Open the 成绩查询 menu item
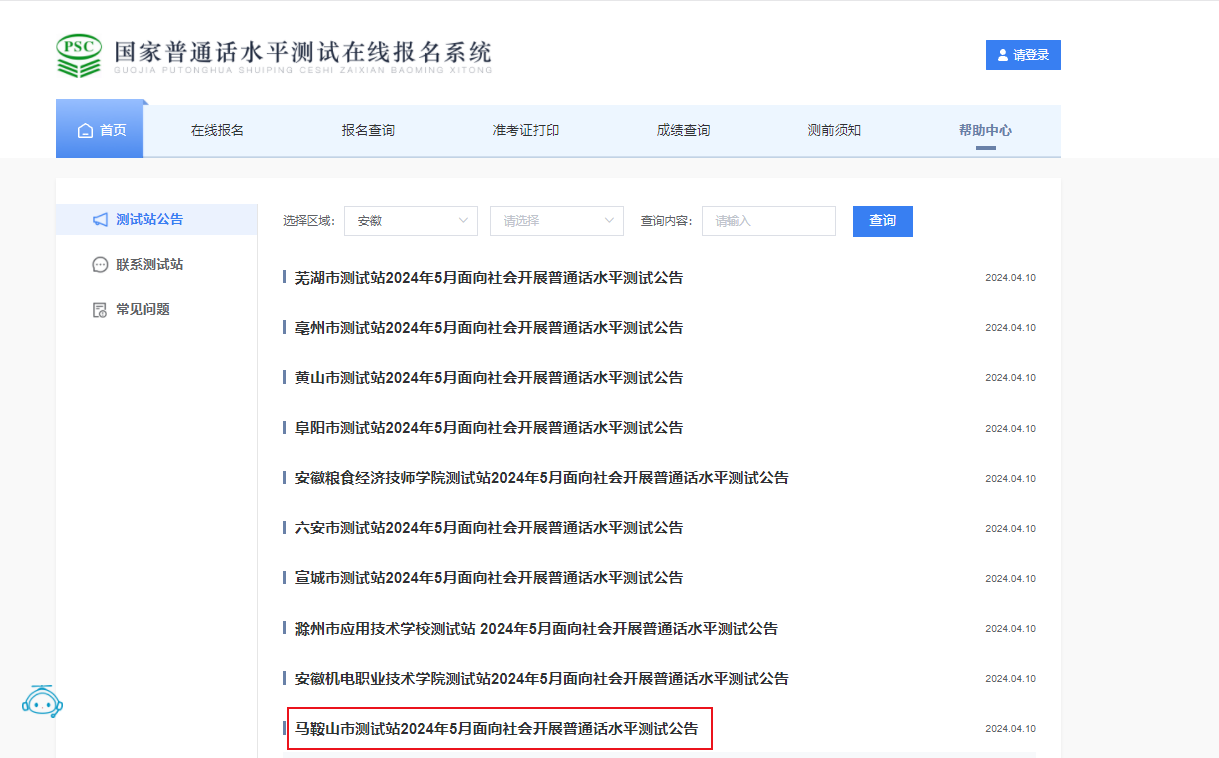Image resolution: width=1219 pixels, height=758 pixels. 683,131
